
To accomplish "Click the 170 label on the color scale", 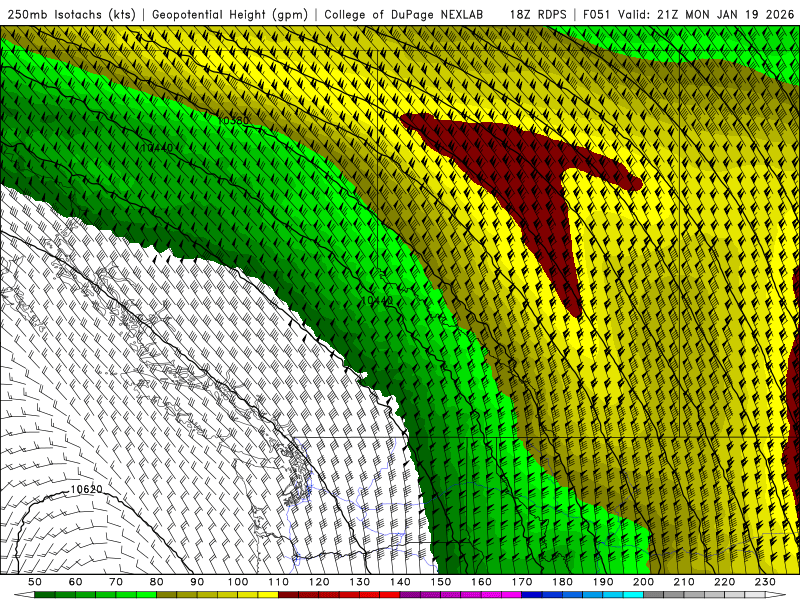I will coord(522,582).
